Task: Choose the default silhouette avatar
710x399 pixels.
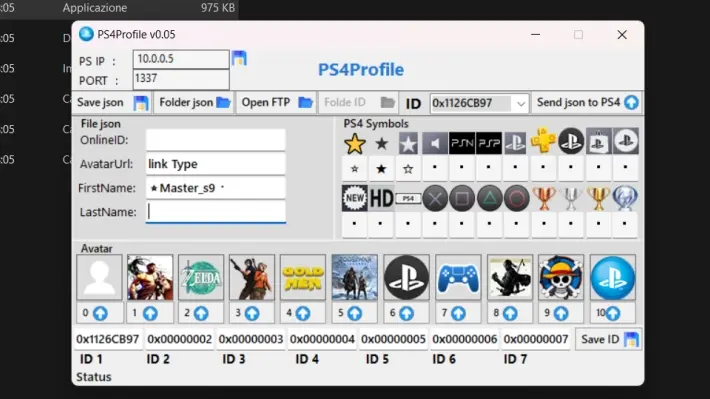Action: tap(99, 277)
